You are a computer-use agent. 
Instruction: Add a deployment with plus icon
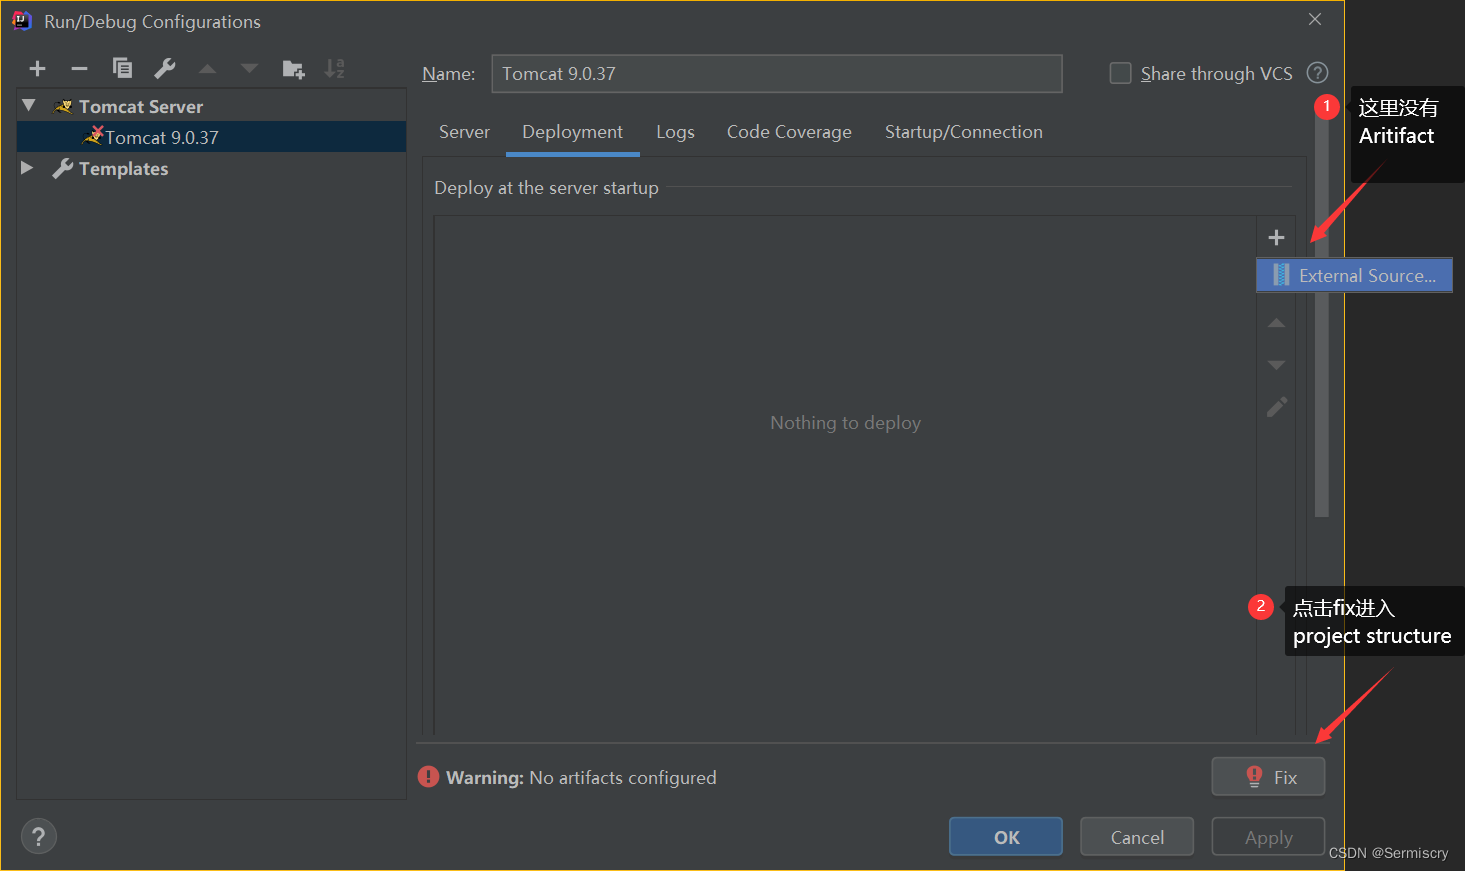tap(1276, 237)
